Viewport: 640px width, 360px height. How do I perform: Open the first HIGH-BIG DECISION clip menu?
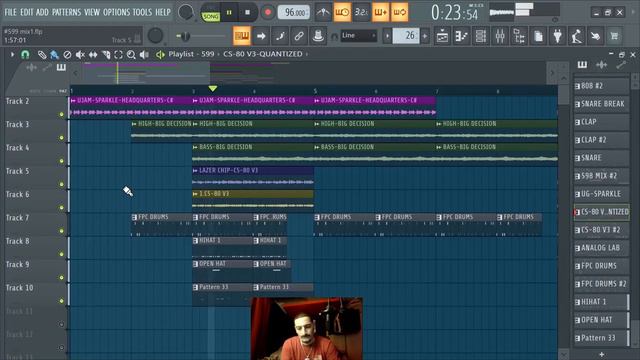[x=134, y=124]
